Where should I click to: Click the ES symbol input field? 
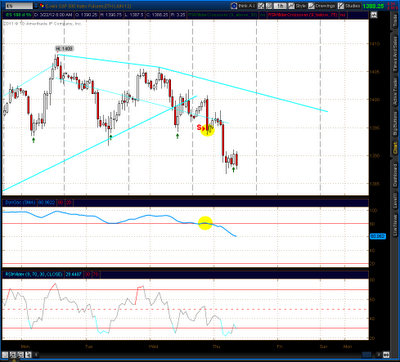[19, 6]
